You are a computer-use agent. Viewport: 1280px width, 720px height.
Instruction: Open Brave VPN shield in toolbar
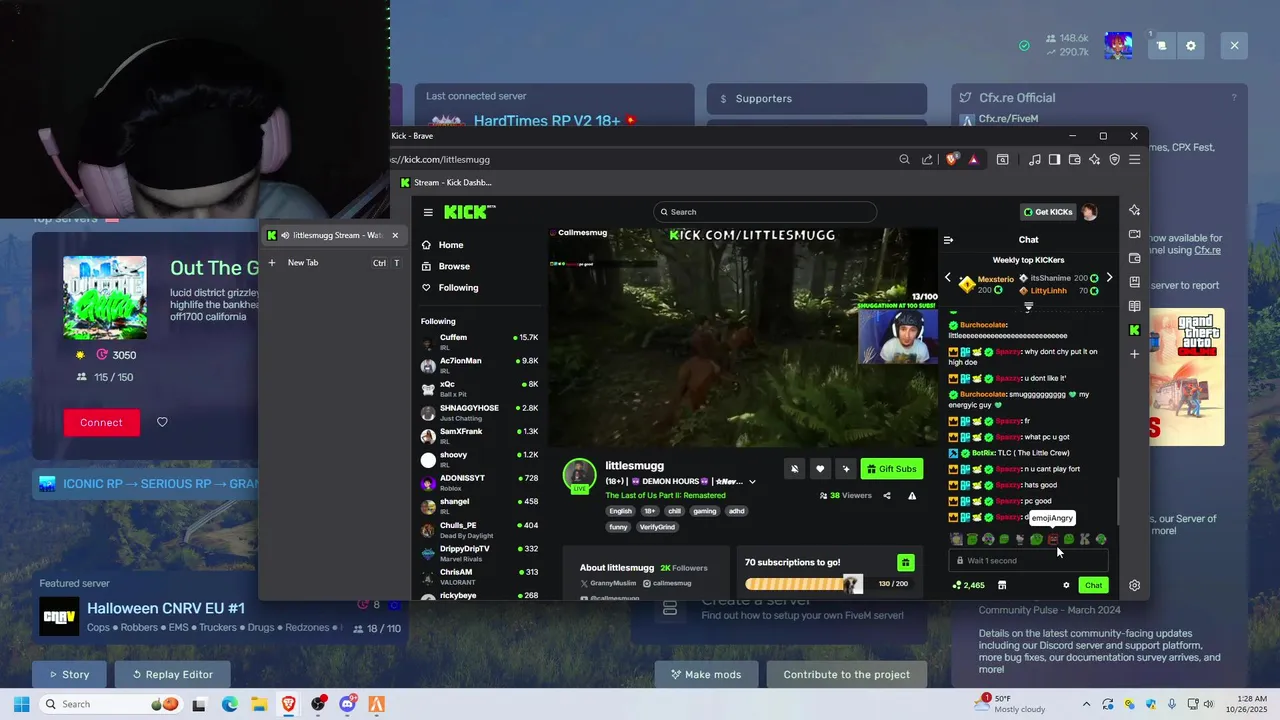point(1115,159)
